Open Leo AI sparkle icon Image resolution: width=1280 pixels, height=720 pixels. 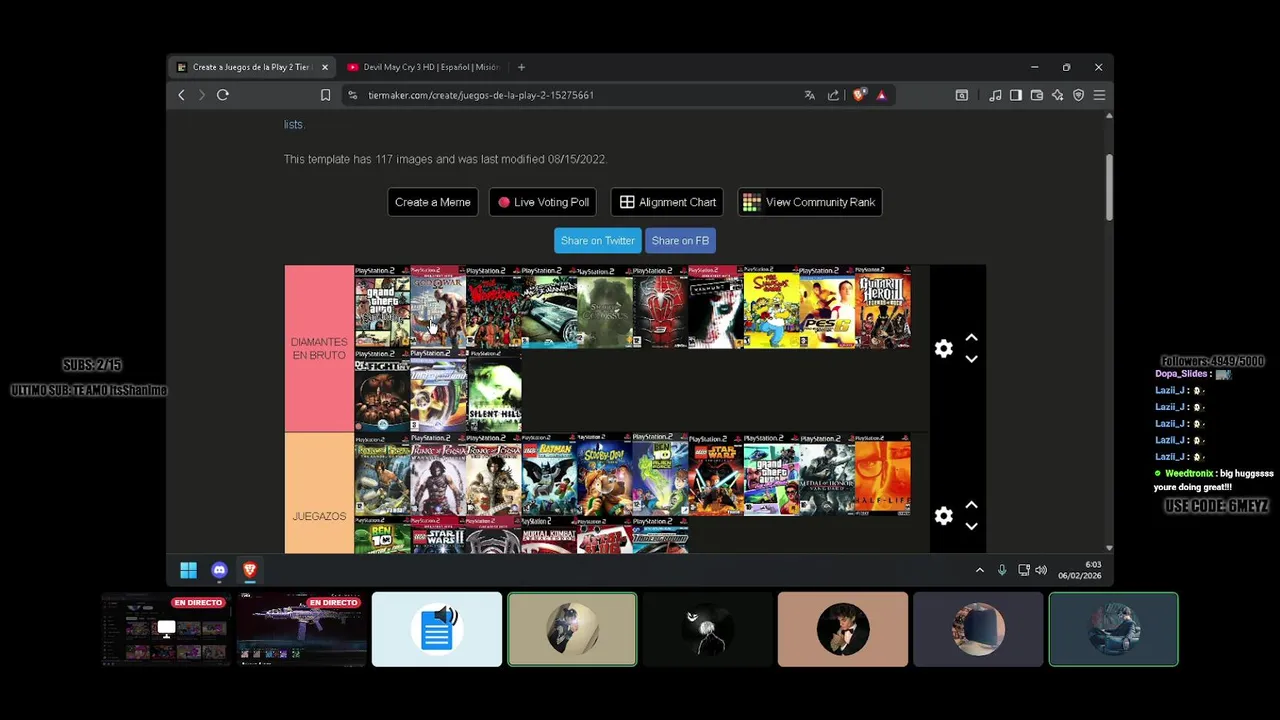click(1057, 95)
